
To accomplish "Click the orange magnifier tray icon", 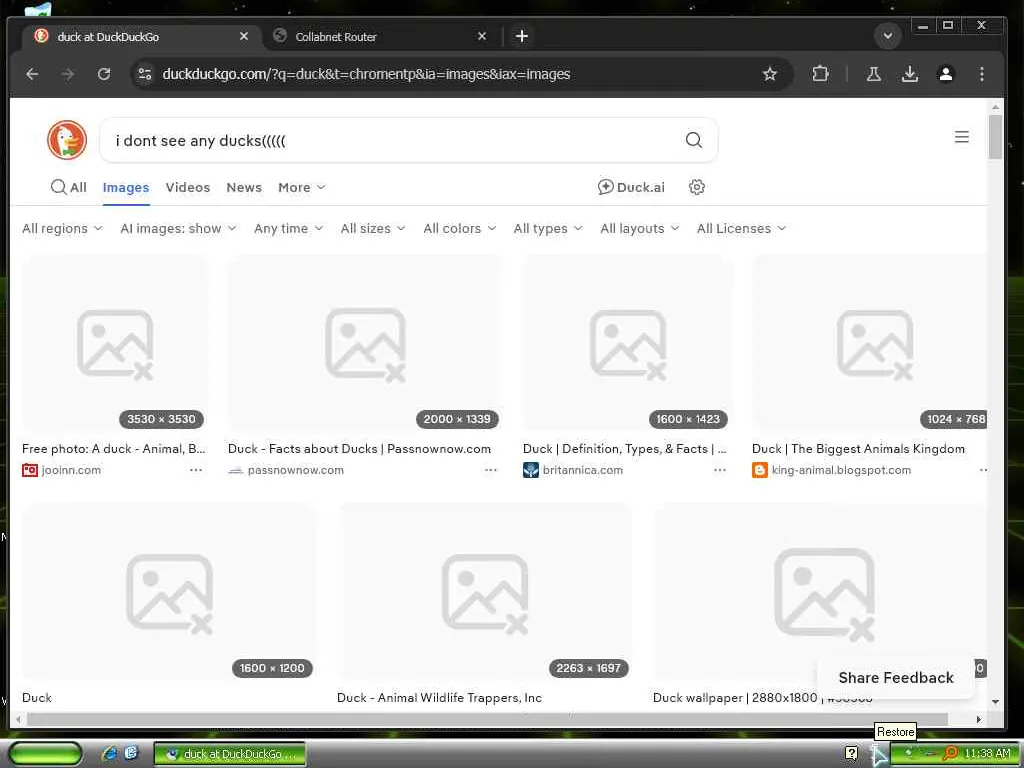I will point(951,754).
